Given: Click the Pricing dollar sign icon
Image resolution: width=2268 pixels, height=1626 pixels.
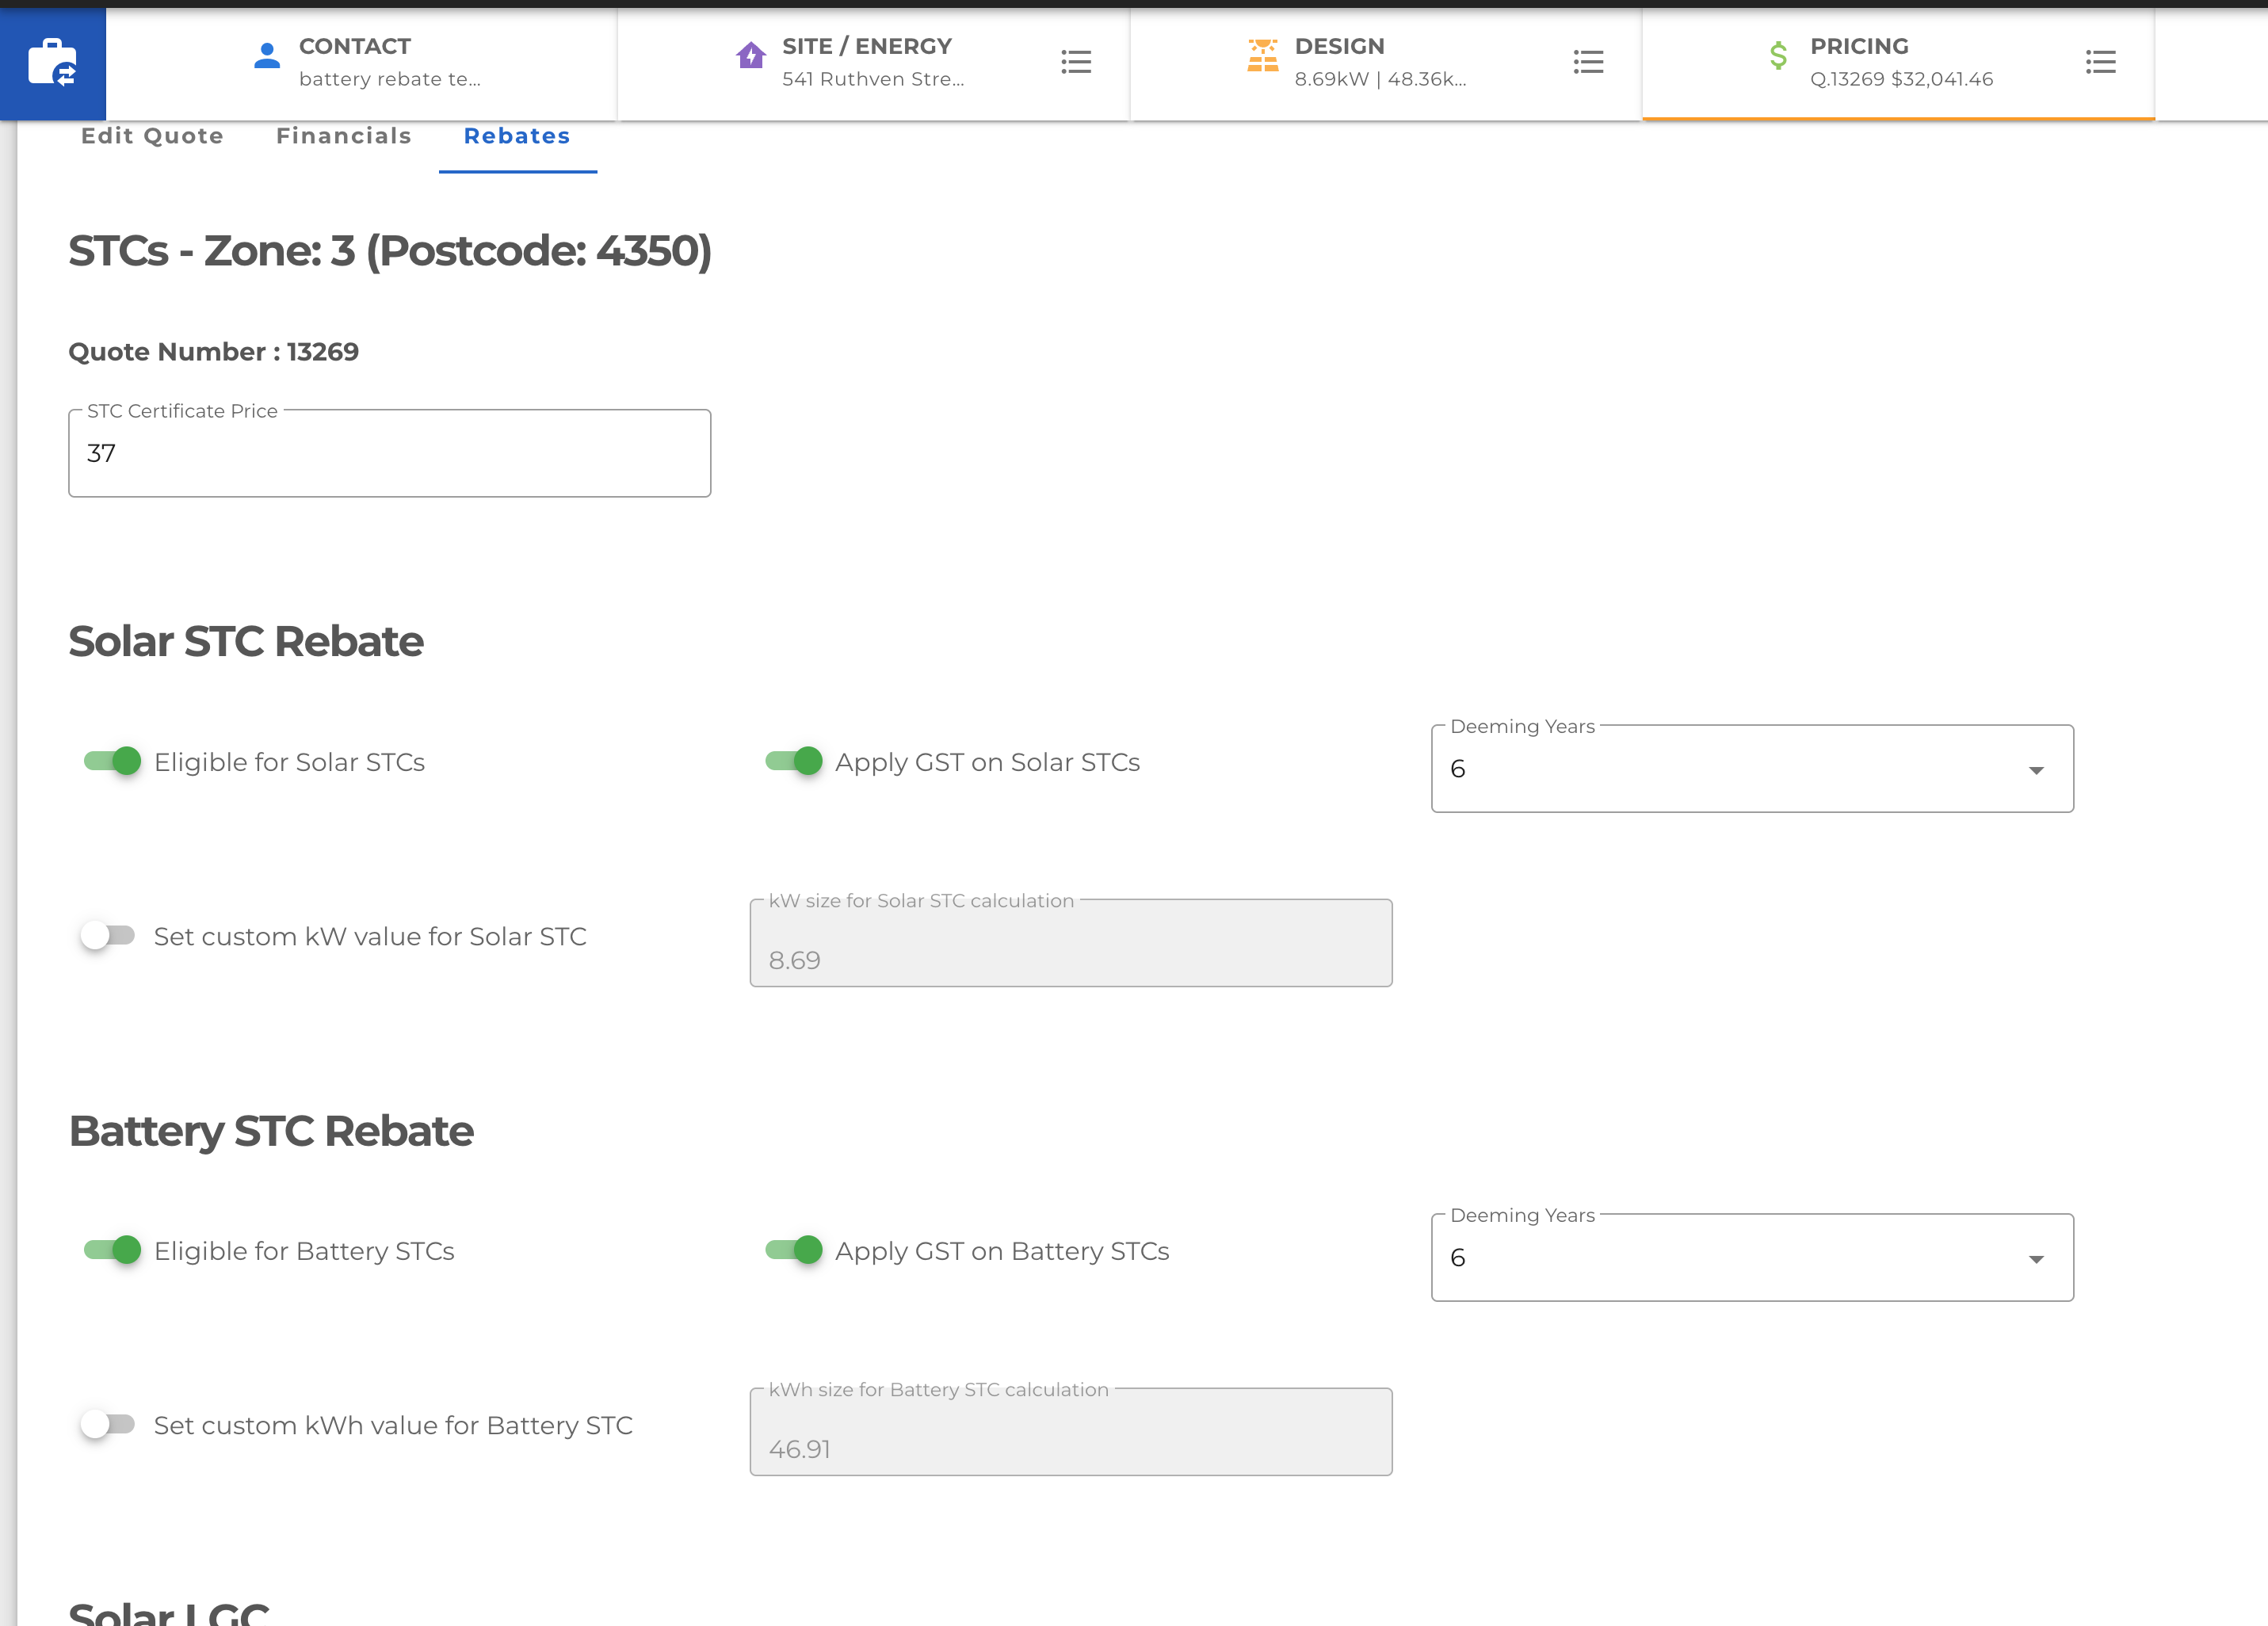Looking at the screenshot, I should click(x=1778, y=56).
